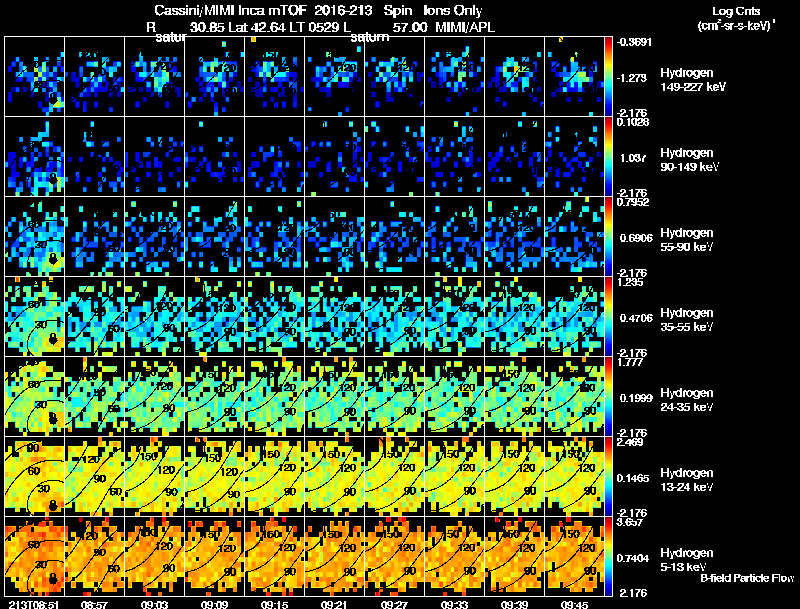The width and height of the screenshot is (800, 609).
Task: Click the colorbar value "0.7404"
Action: (633, 558)
